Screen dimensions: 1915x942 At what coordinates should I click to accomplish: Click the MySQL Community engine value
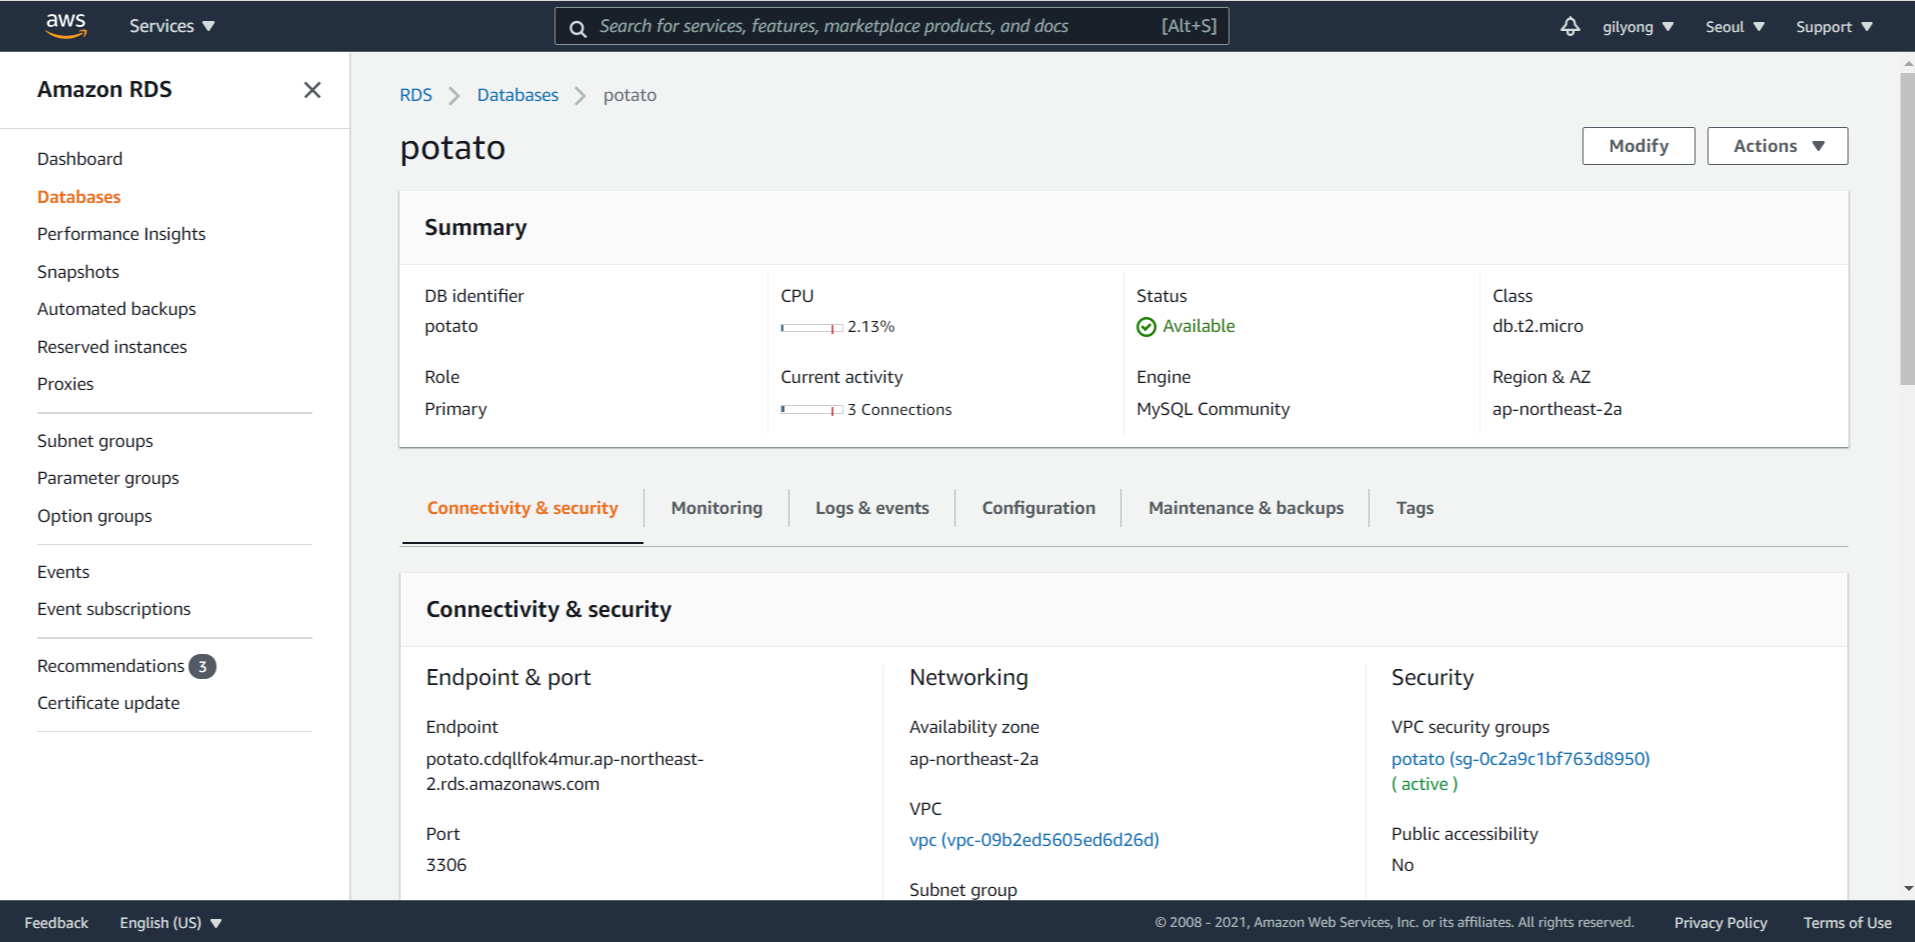click(x=1212, y=409)
